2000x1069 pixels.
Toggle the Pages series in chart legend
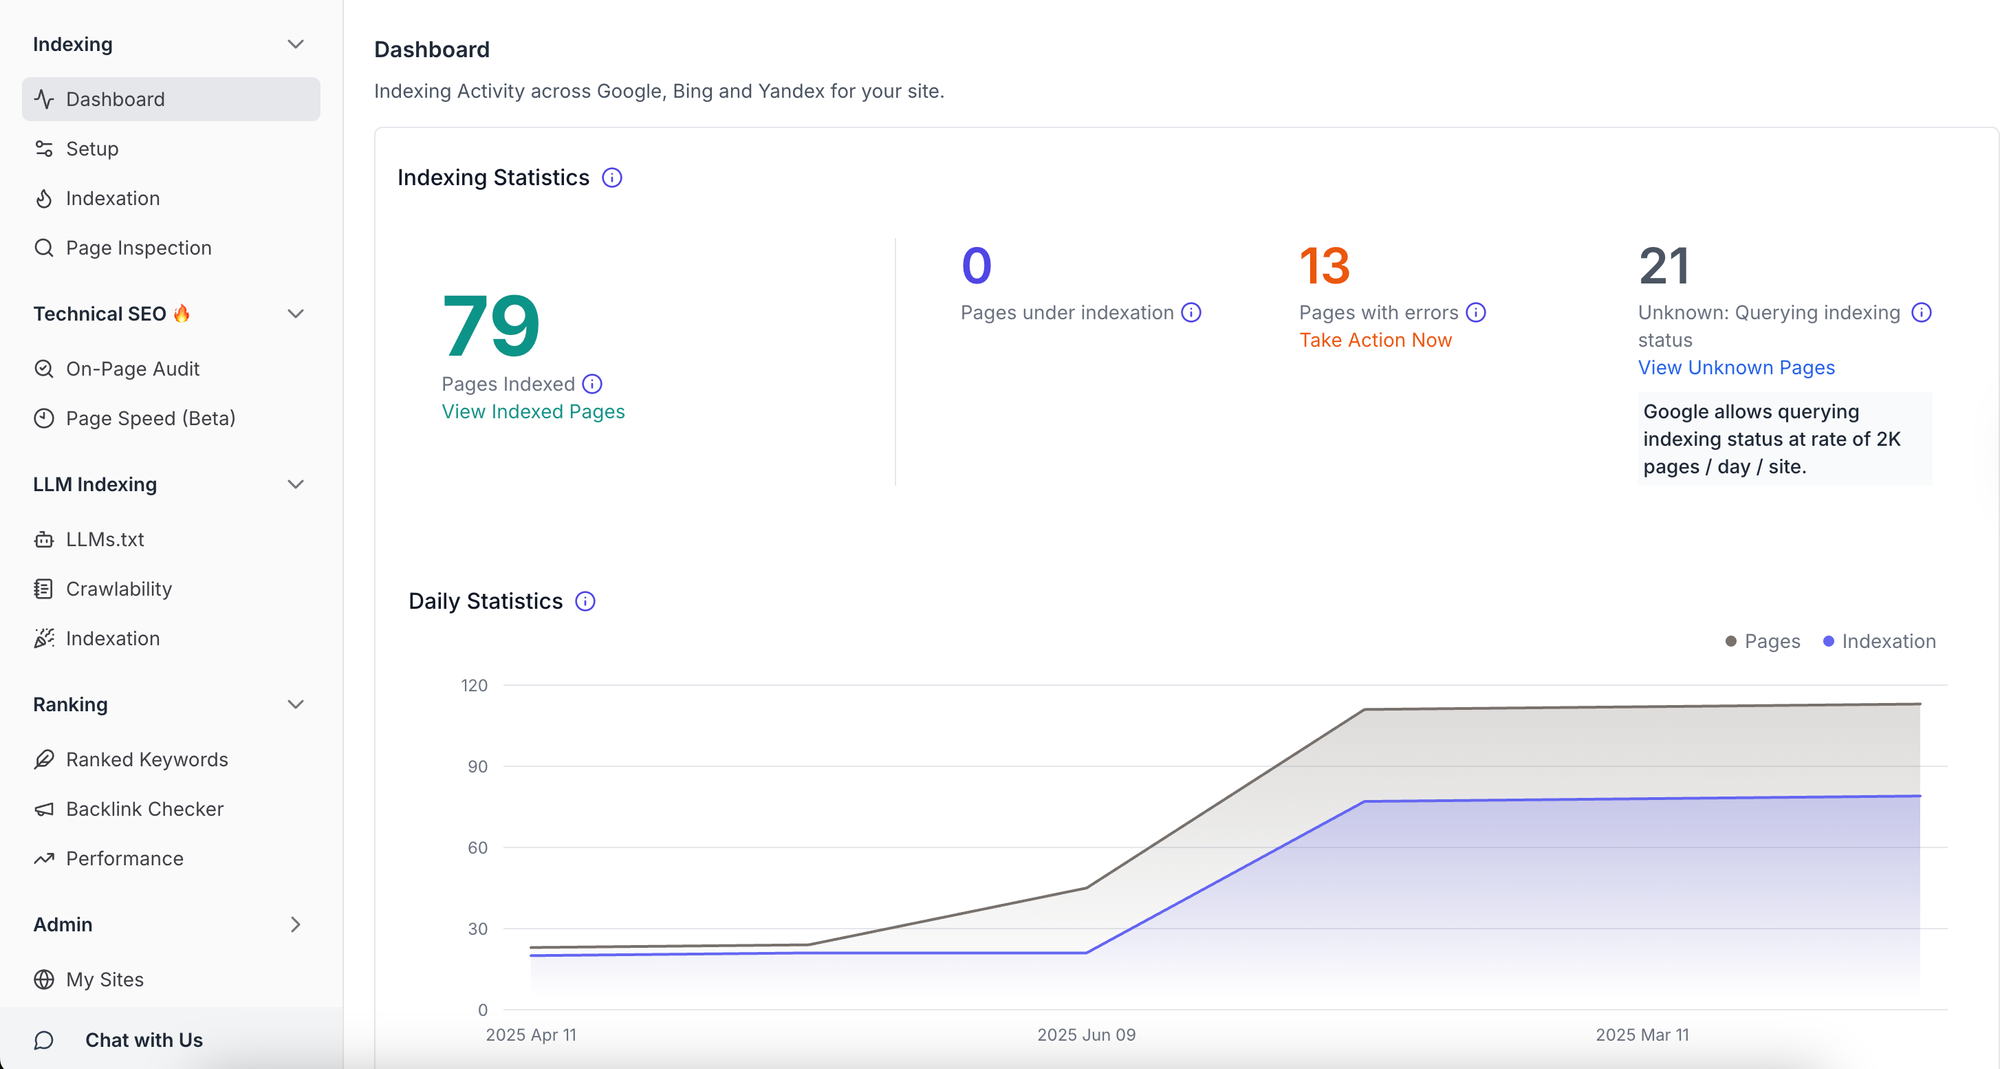tap(1762, 641)
